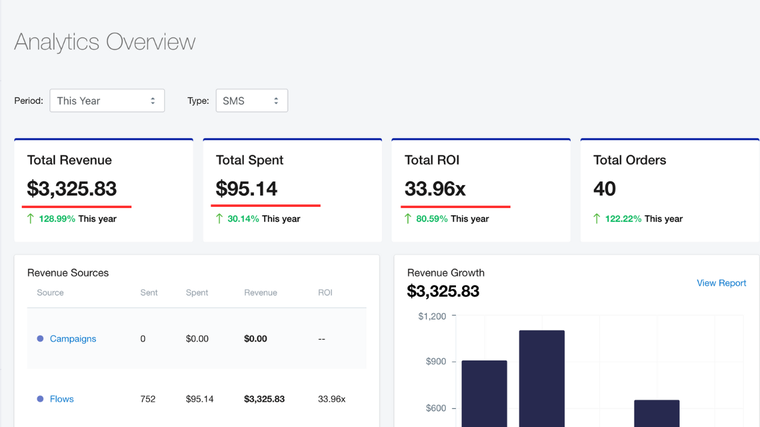Click the purple dot beside Campaigns
The width and height of the screenshot is (760, 427).
[40, 338]
